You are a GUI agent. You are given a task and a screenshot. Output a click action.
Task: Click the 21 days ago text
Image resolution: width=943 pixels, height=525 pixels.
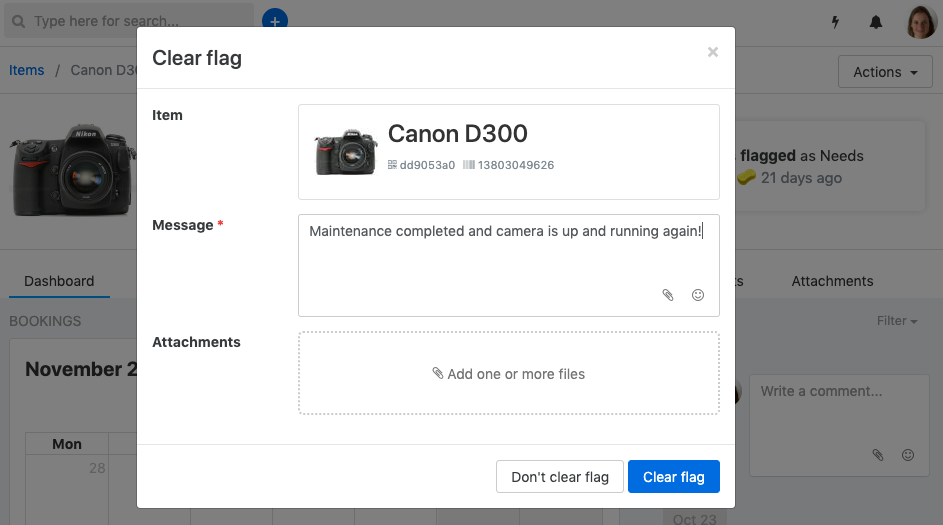click(x=801, y=178)
